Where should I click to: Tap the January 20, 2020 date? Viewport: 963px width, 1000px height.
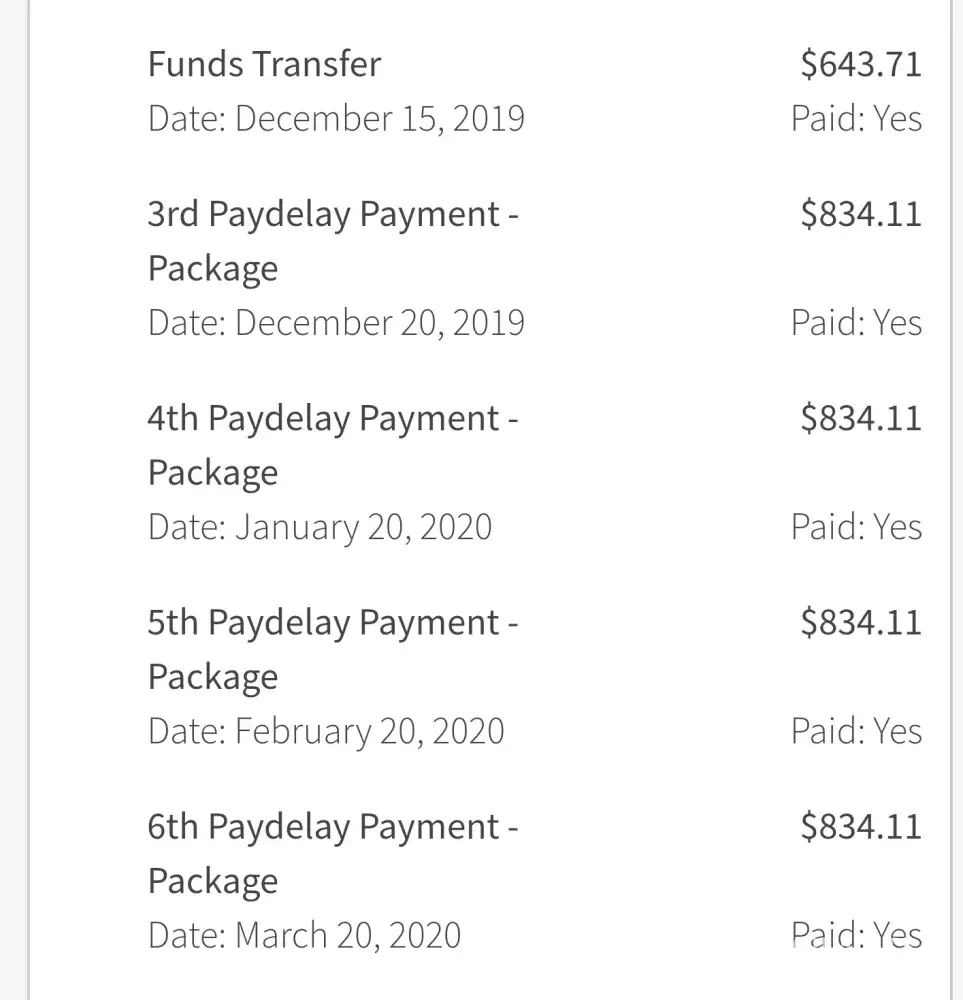point(320,527)
